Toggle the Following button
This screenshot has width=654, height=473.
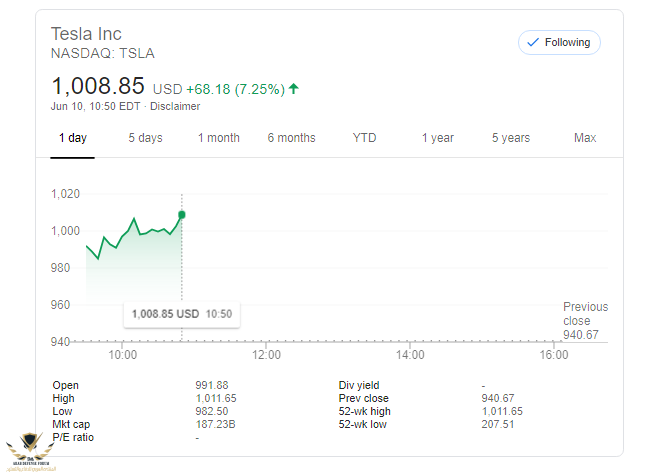tap(559, 43)
